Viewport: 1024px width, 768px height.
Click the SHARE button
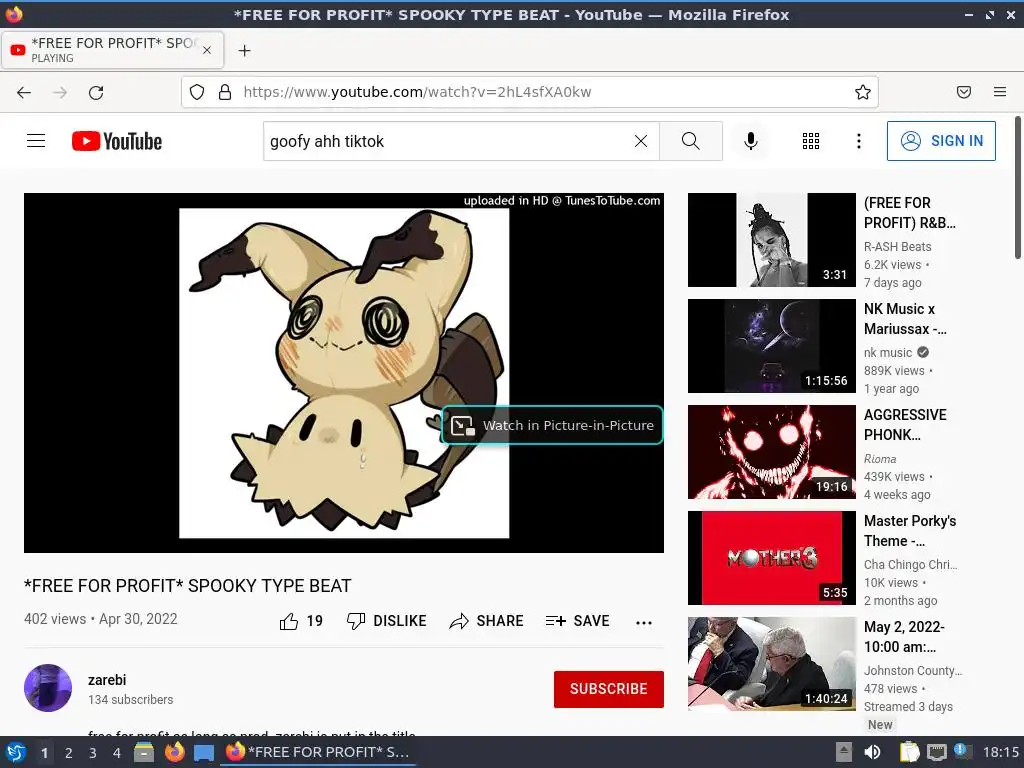(x=487, y=621)
